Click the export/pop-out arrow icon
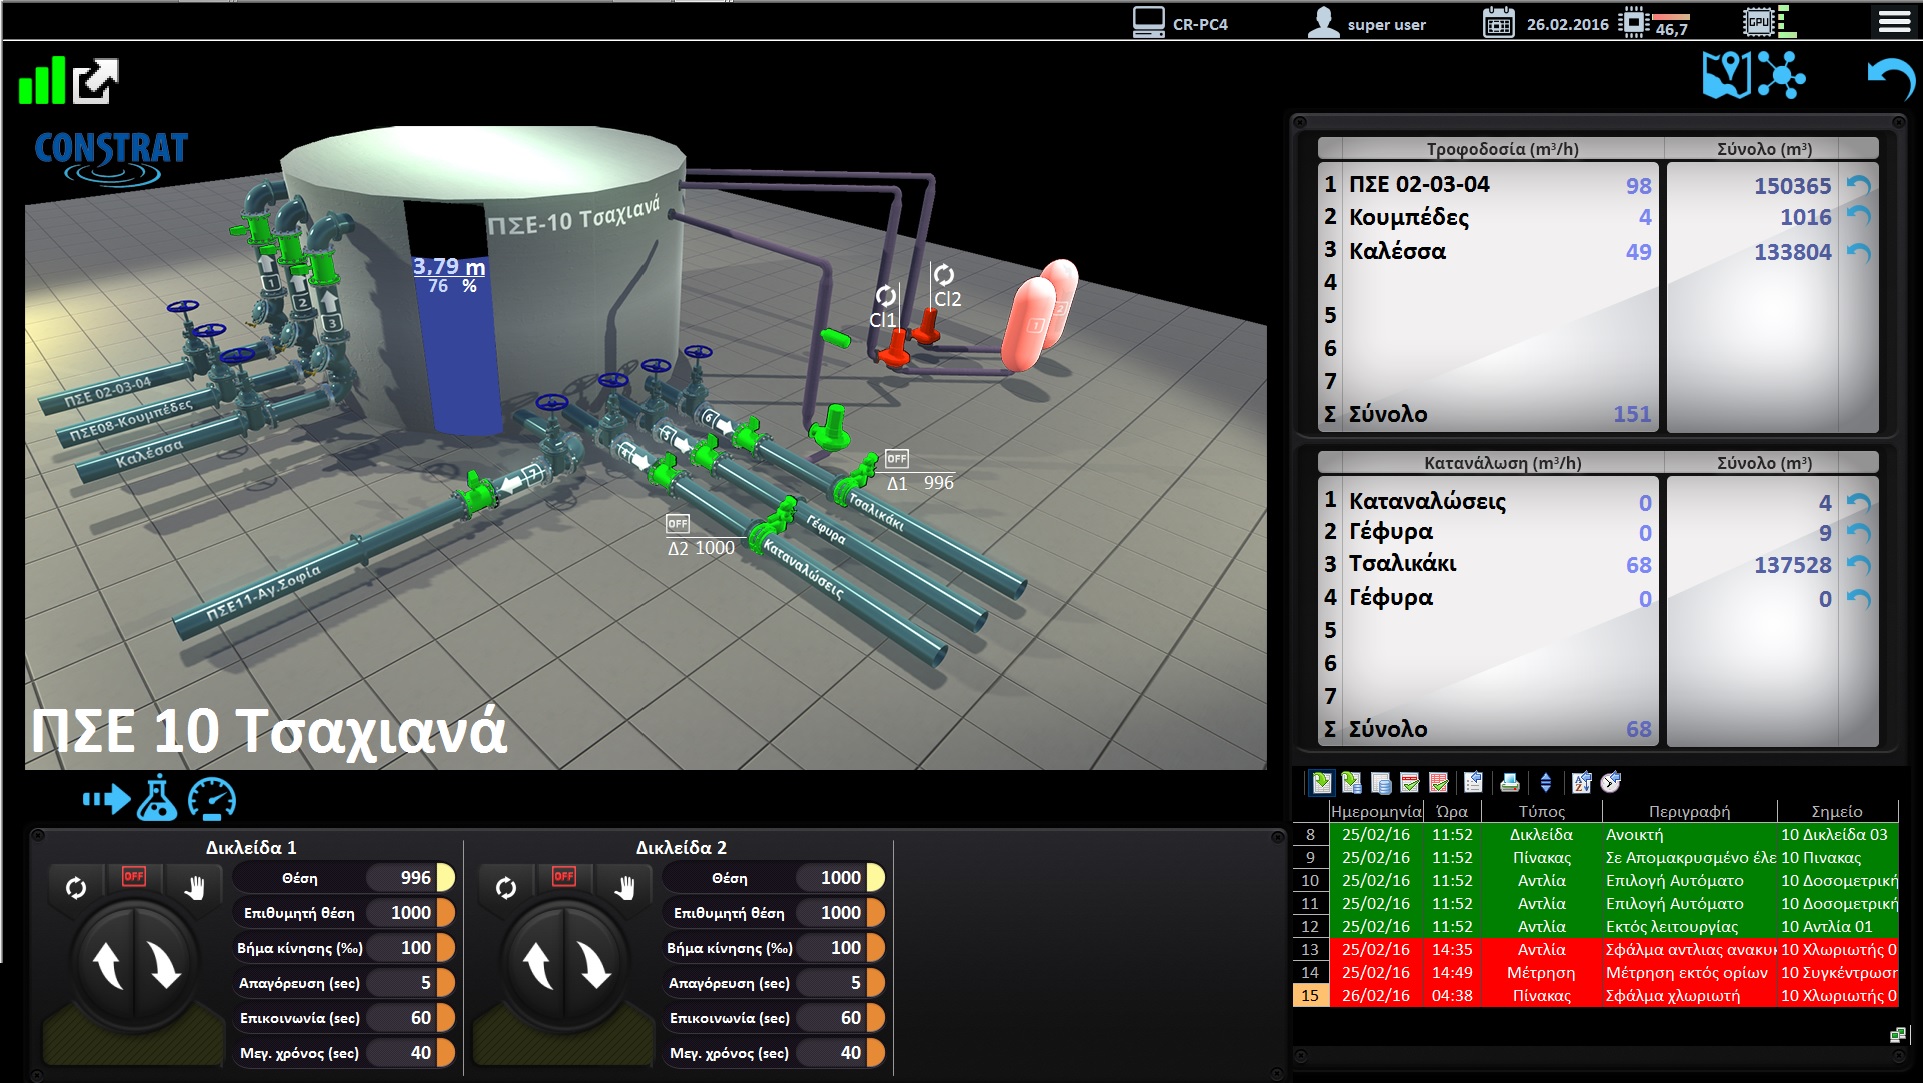 point(96,81)
